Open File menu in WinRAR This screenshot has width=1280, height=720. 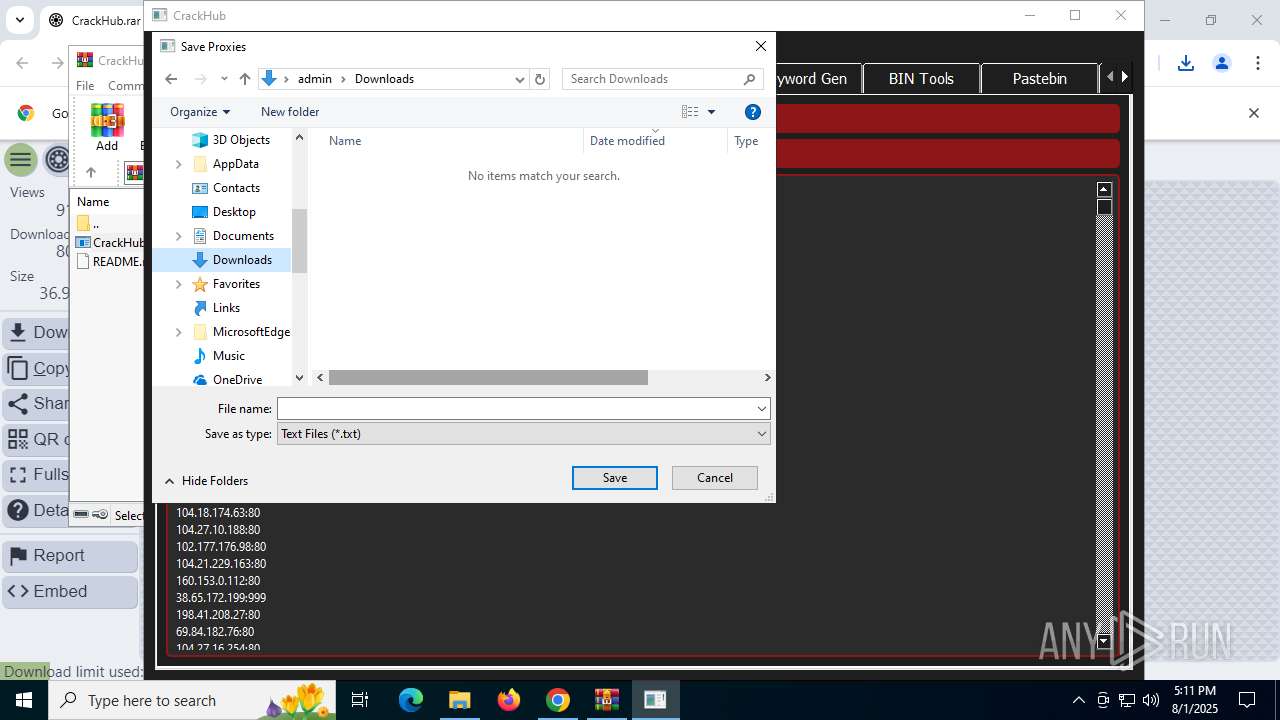point(85,86)
